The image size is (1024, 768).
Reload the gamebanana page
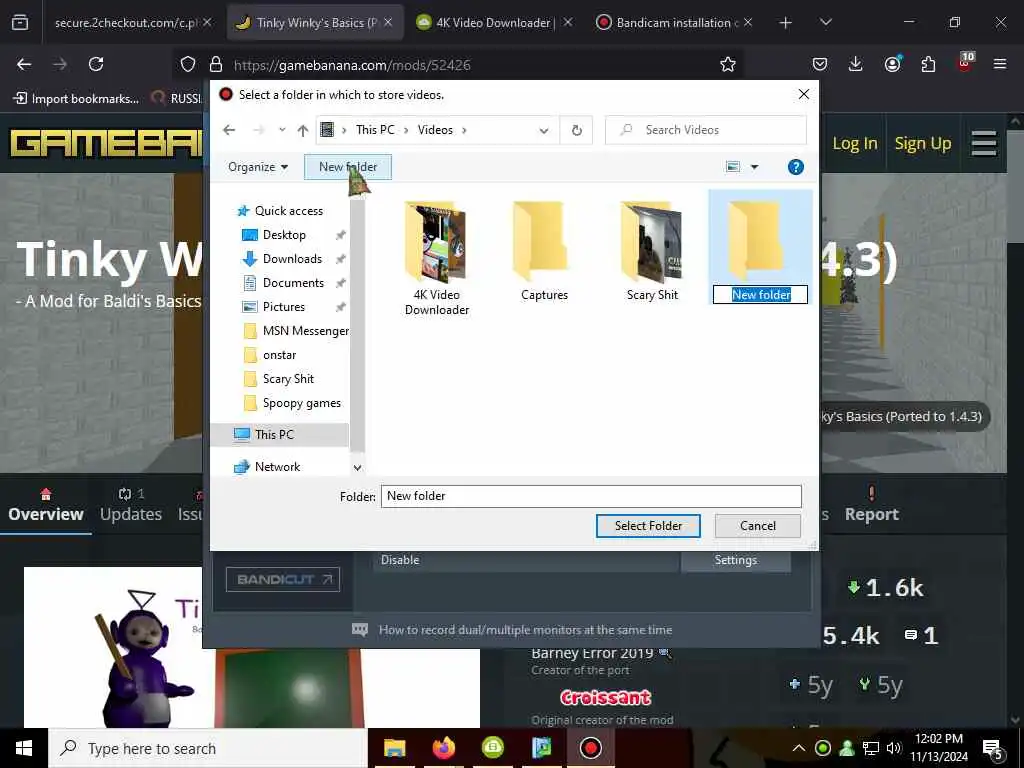point(96,64)
